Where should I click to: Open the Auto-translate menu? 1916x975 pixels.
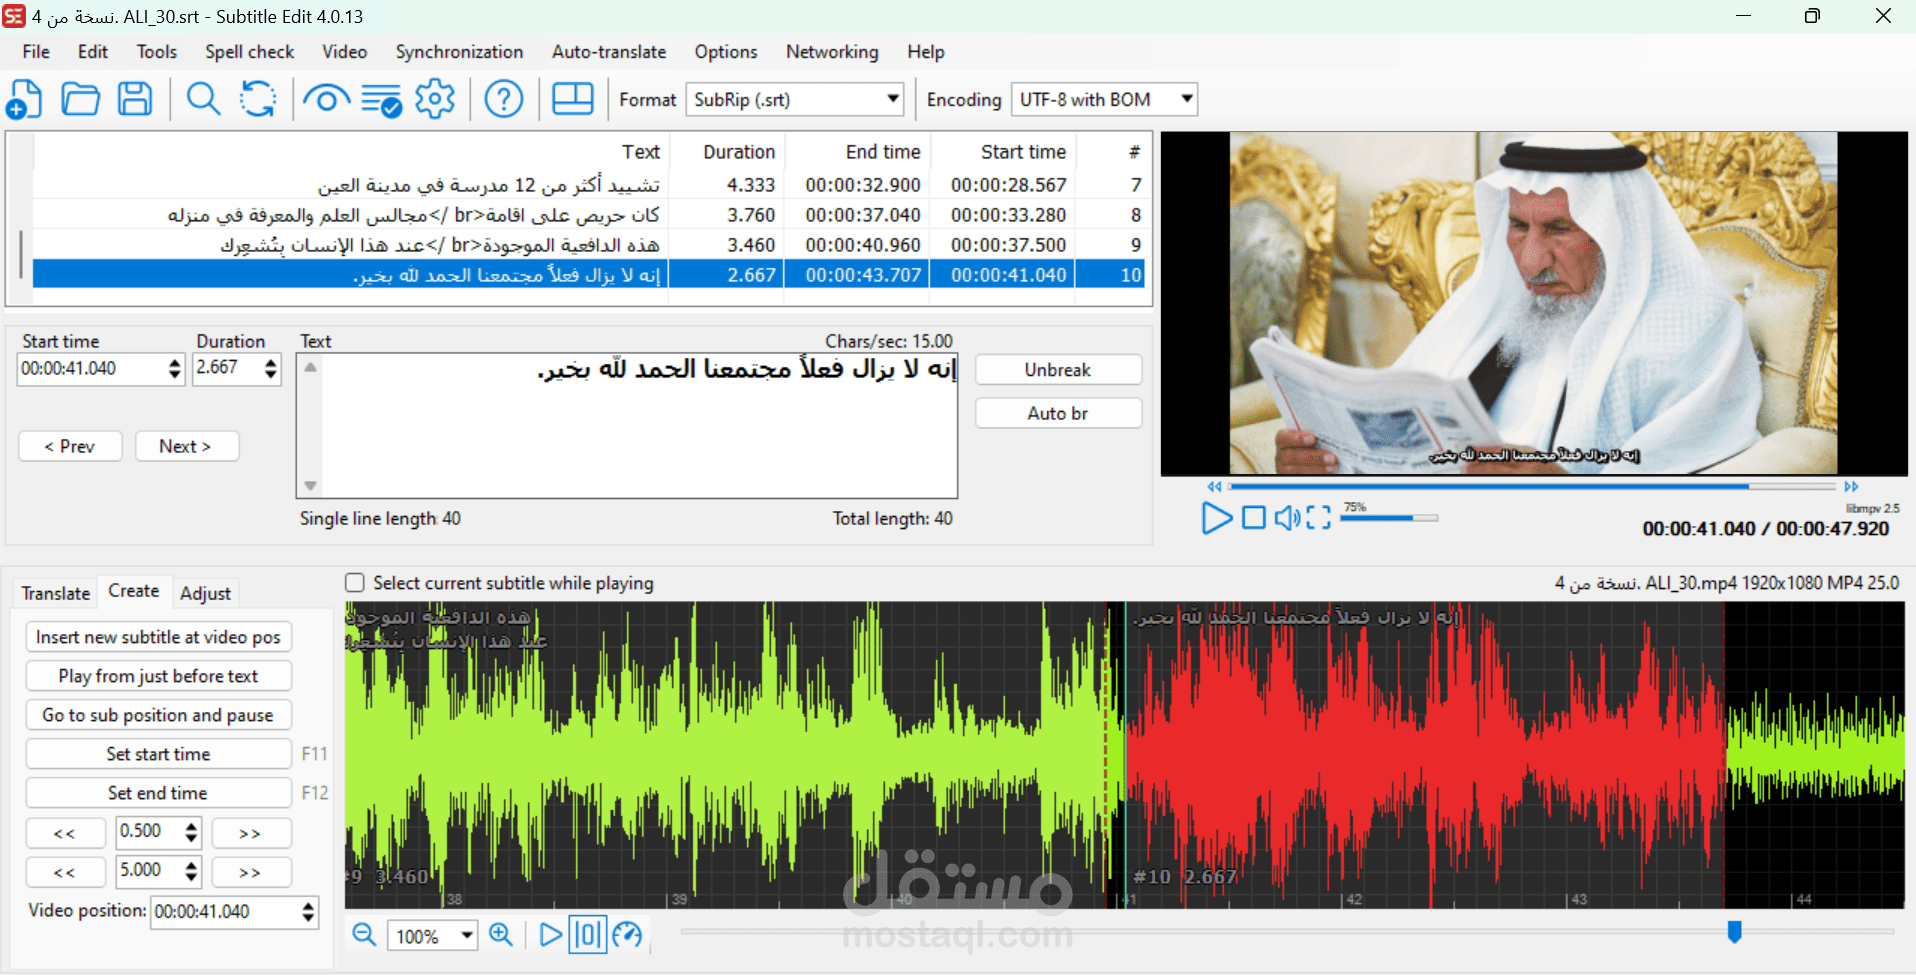coord(608,51)
